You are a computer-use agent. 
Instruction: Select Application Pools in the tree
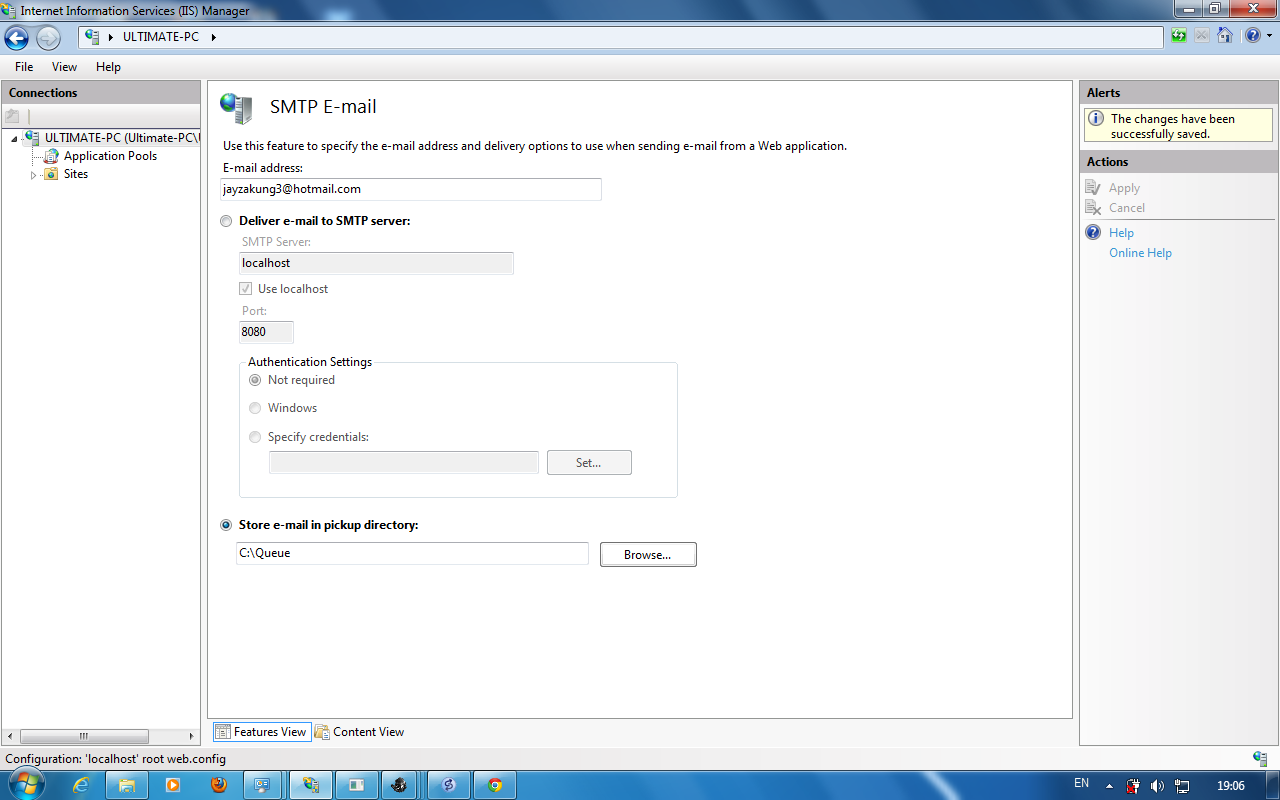click(x=110, y=156)
